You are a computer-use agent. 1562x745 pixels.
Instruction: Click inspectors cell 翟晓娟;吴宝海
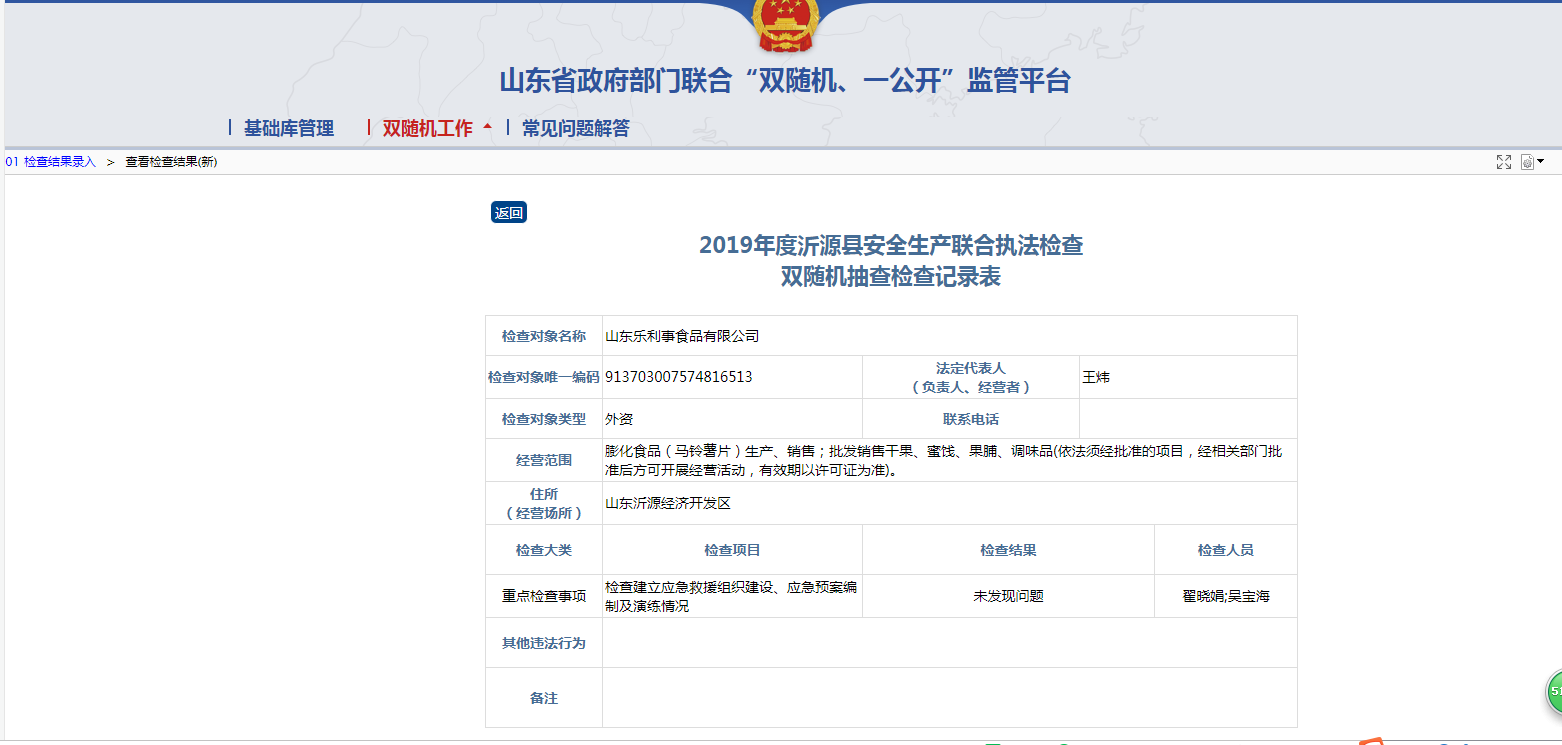pos(1225,596)
